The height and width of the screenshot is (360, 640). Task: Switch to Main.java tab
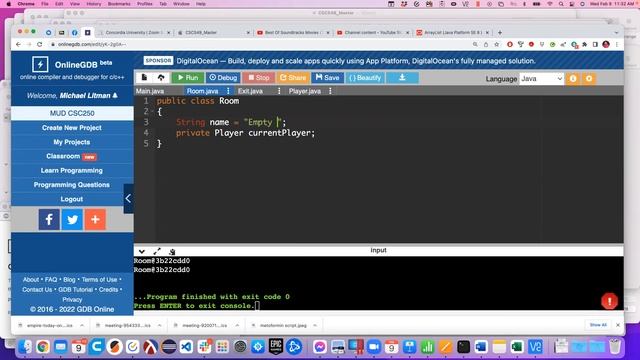tap(150, 91)
